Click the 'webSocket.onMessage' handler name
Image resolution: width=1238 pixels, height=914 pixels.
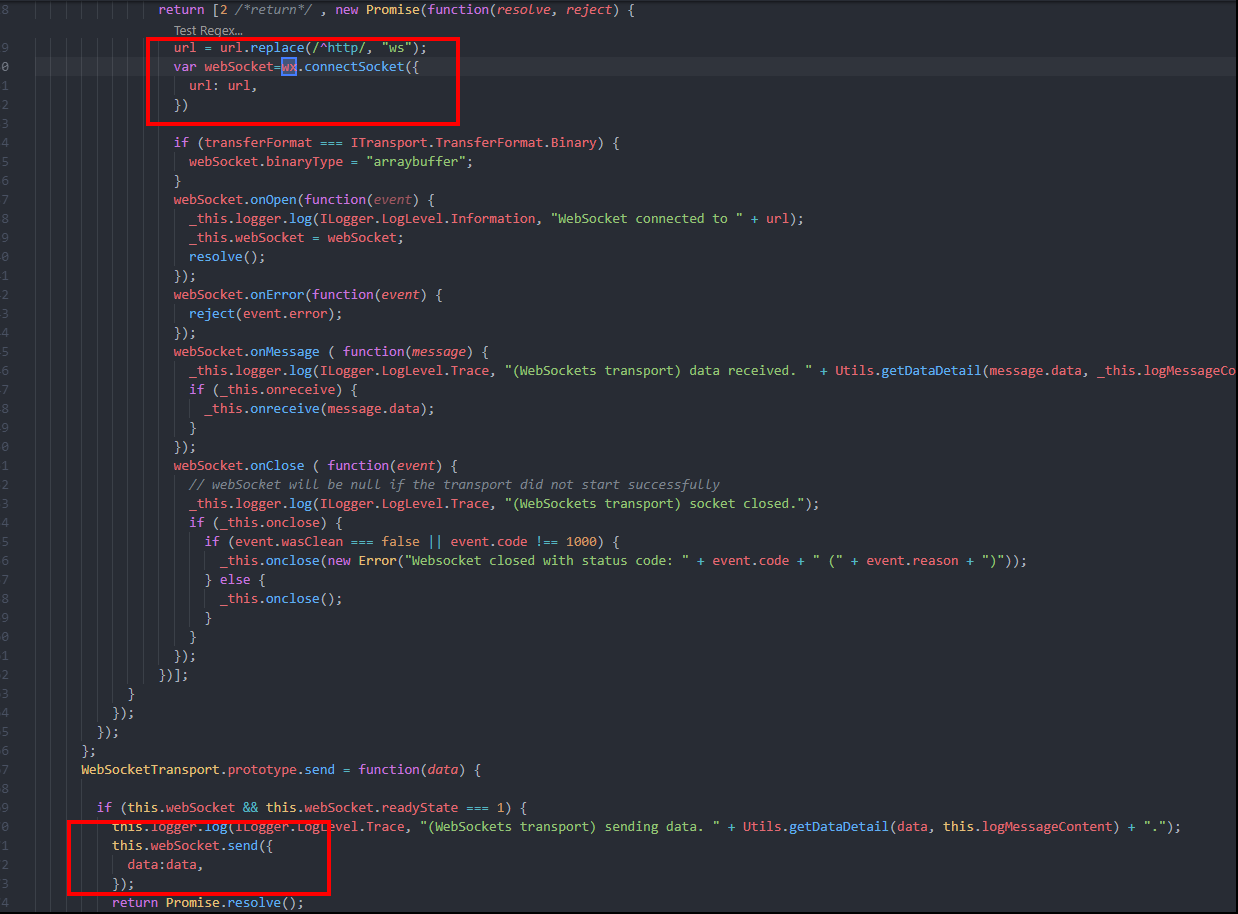(246, 351)
